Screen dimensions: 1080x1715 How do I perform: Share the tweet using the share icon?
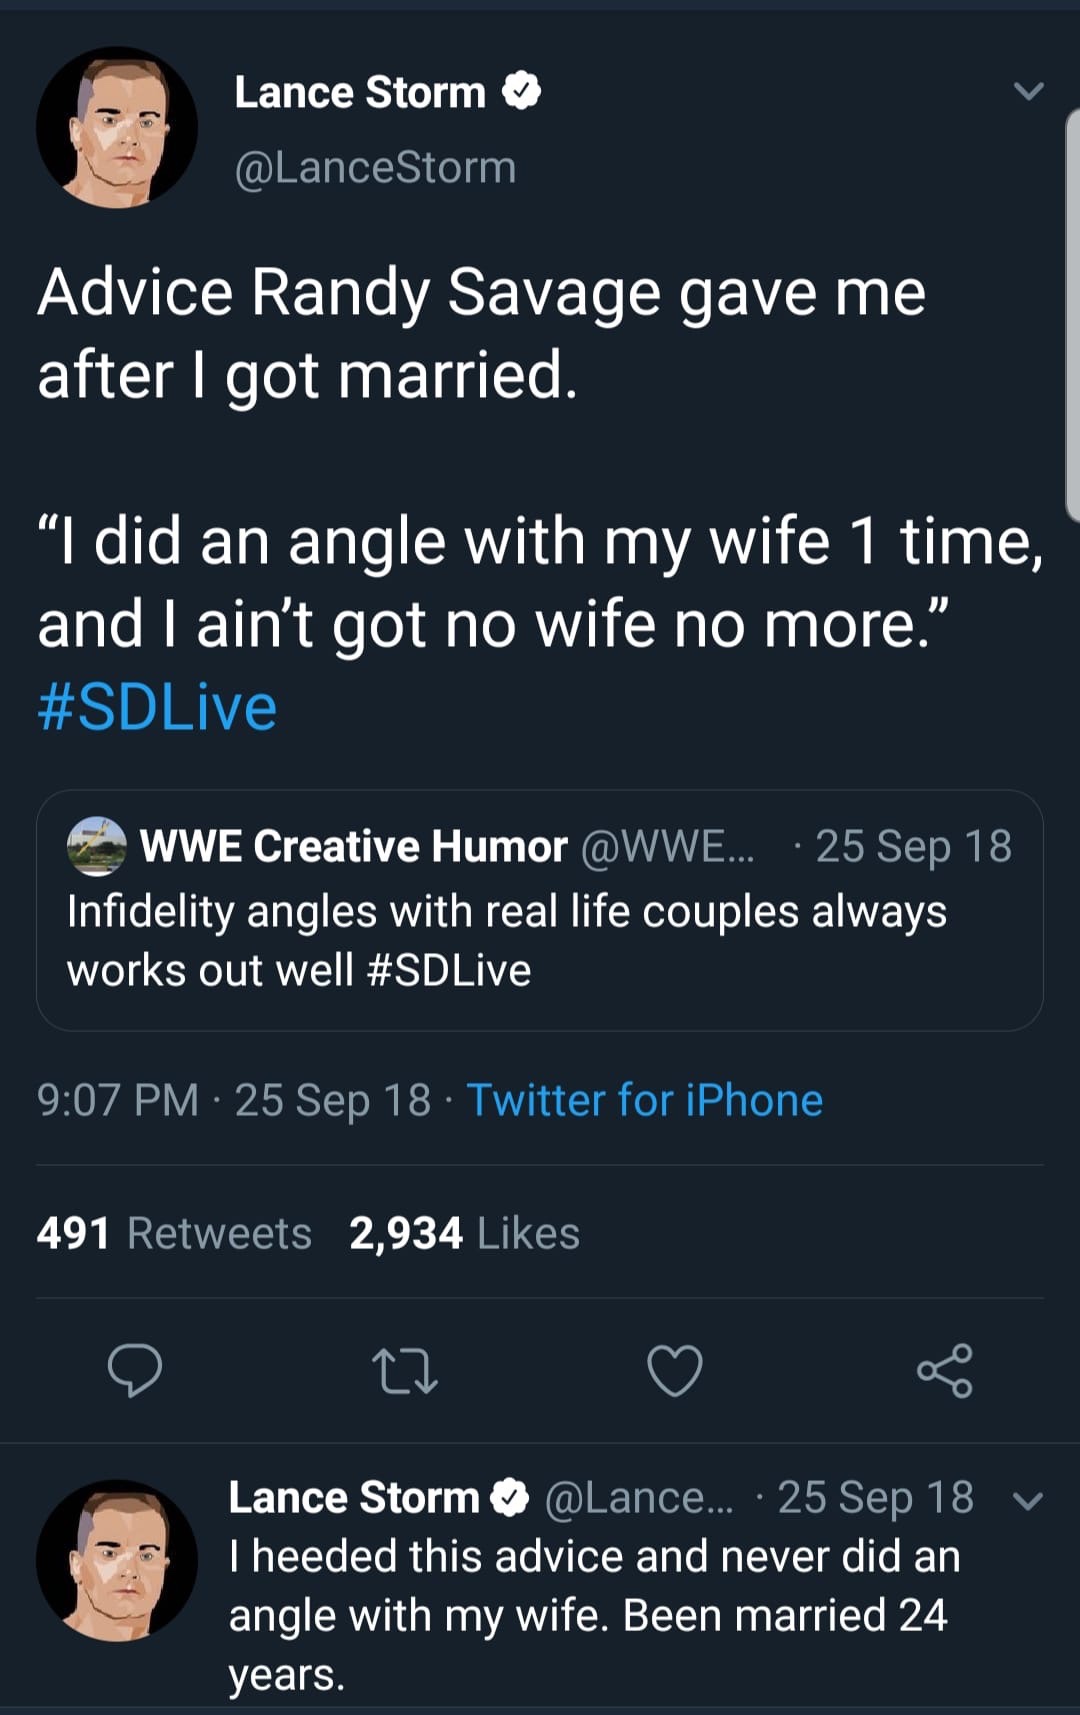945,1370
